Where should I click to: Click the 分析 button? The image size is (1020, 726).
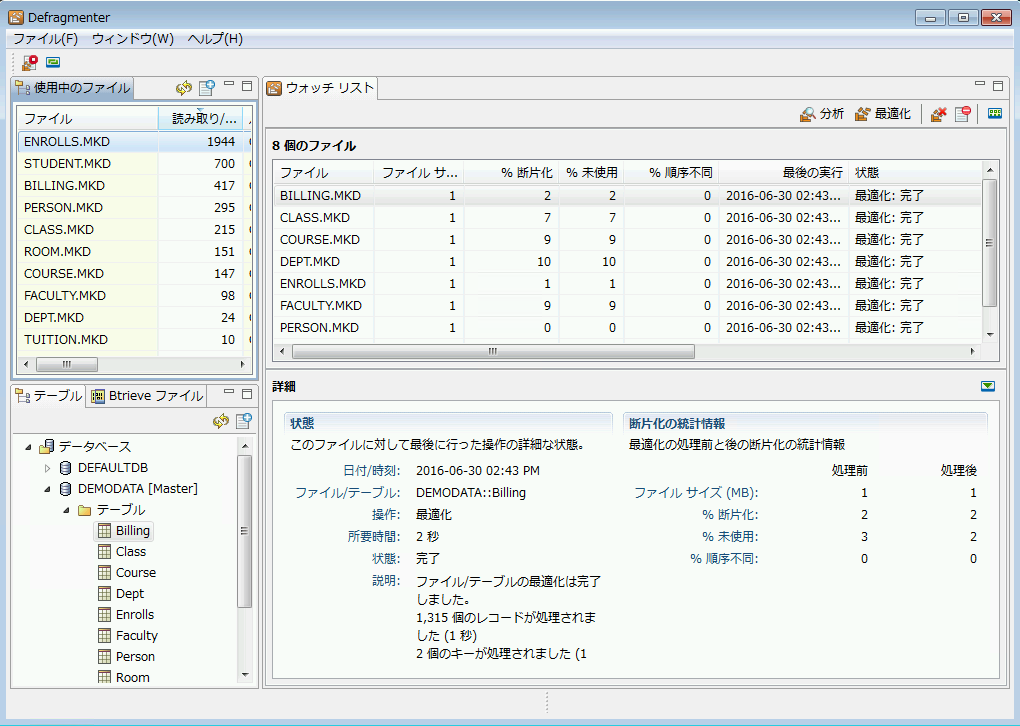pyautogui.click(x=822, y=114)
